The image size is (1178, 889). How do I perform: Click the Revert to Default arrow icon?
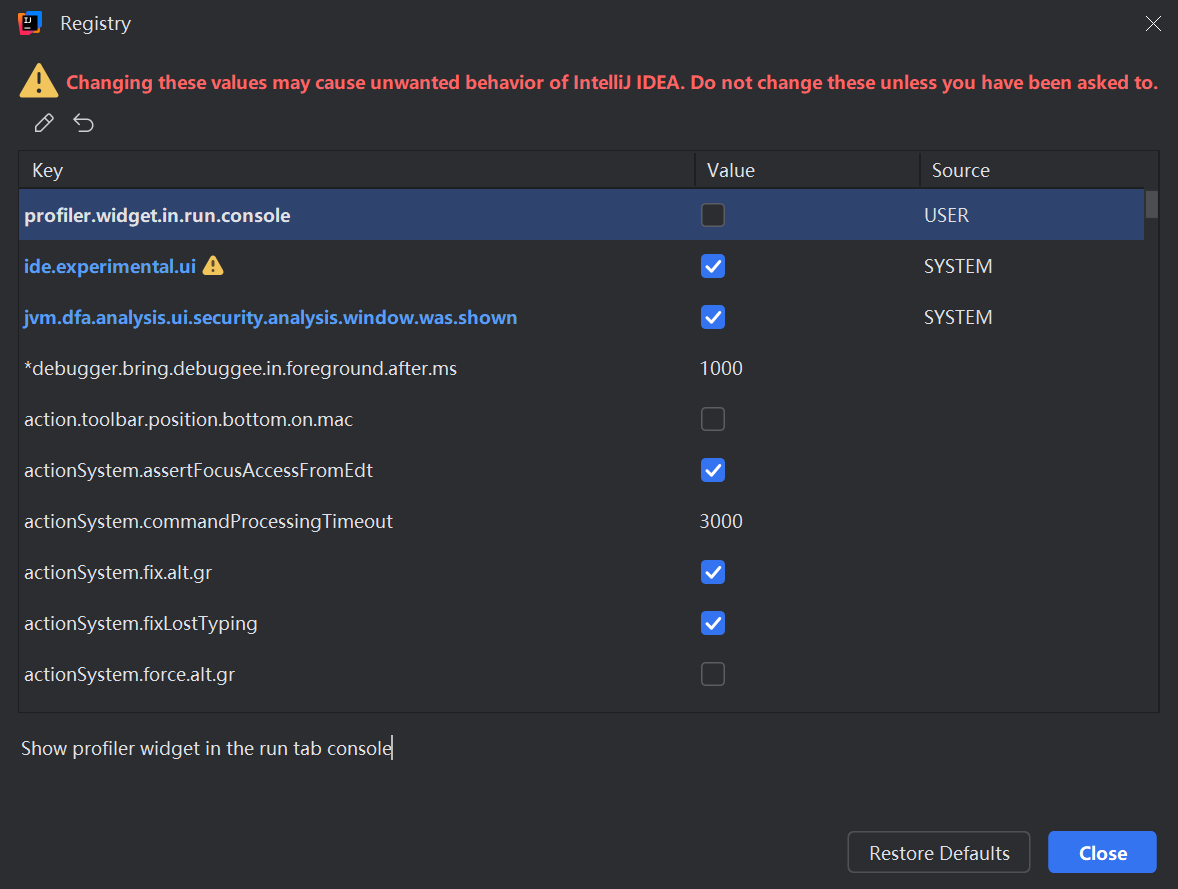click(83, 122)
